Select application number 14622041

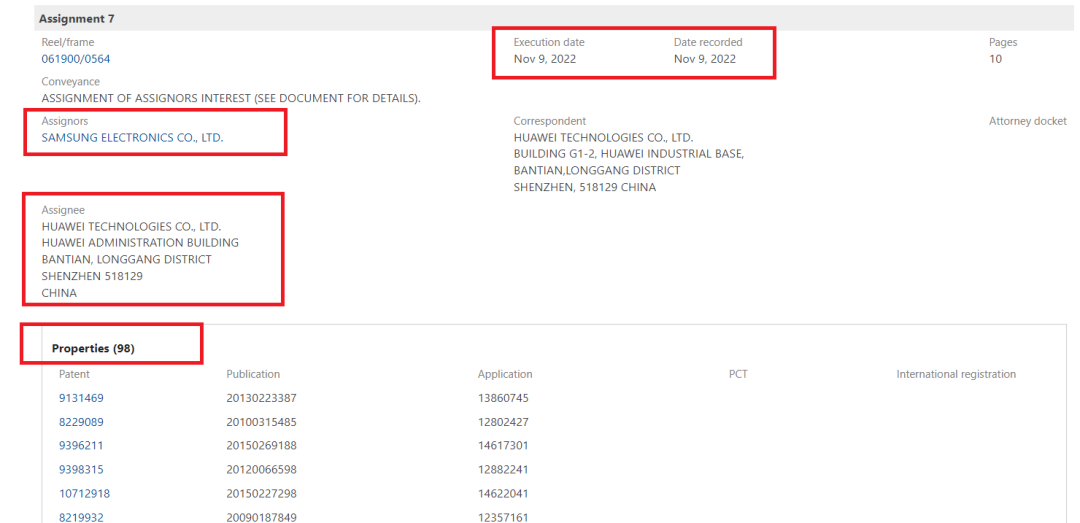503,493
